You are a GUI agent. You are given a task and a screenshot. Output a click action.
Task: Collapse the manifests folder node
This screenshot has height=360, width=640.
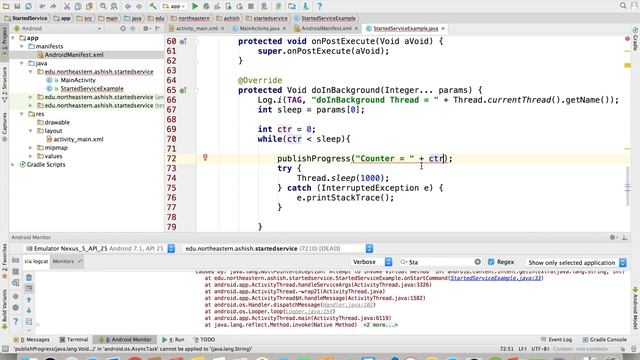(x=22, y=46)
